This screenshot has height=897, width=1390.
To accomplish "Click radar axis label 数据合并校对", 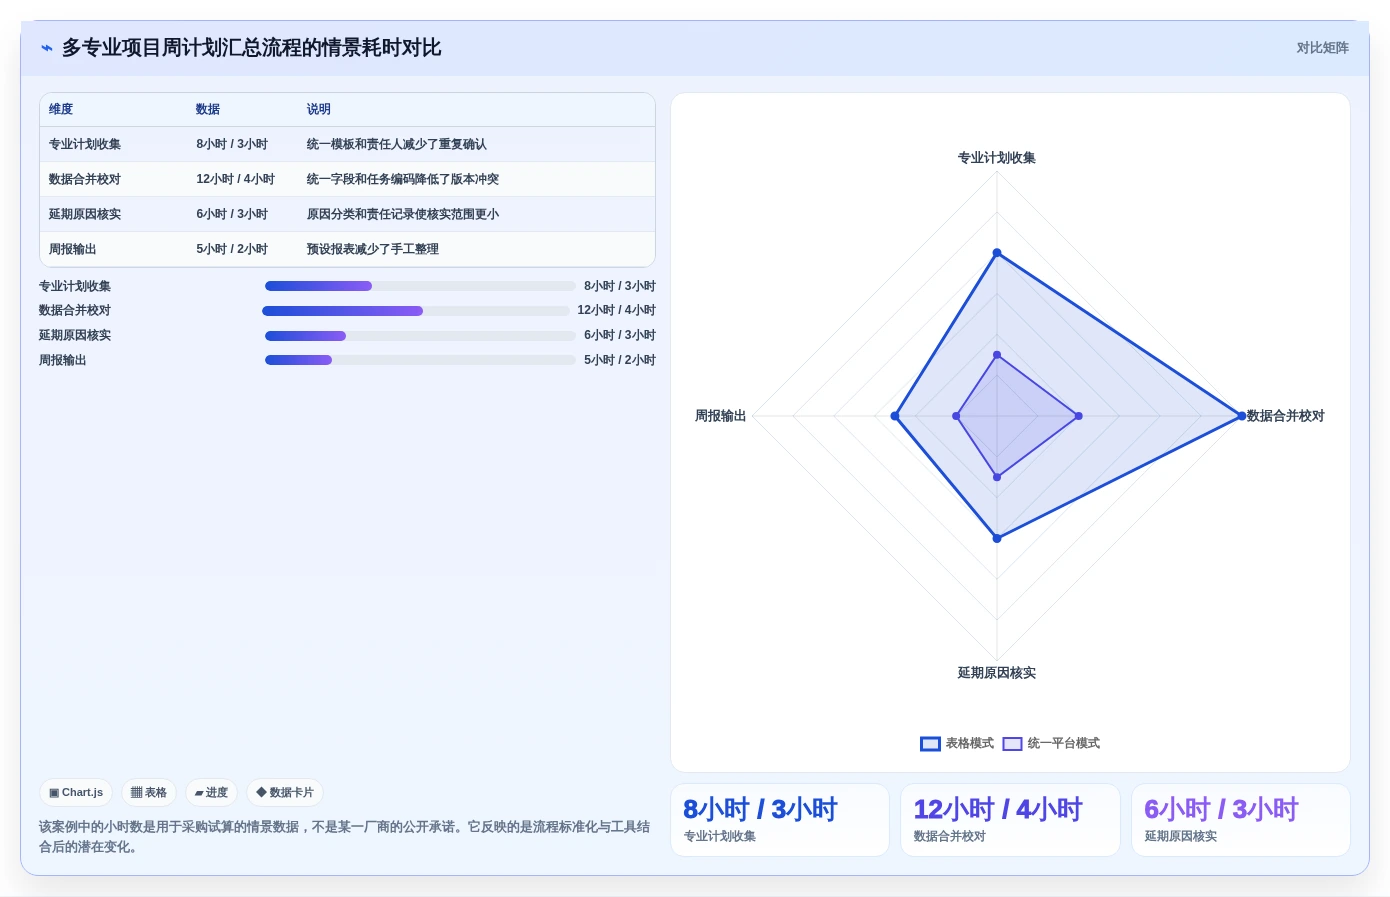I will click(1285, 416).
